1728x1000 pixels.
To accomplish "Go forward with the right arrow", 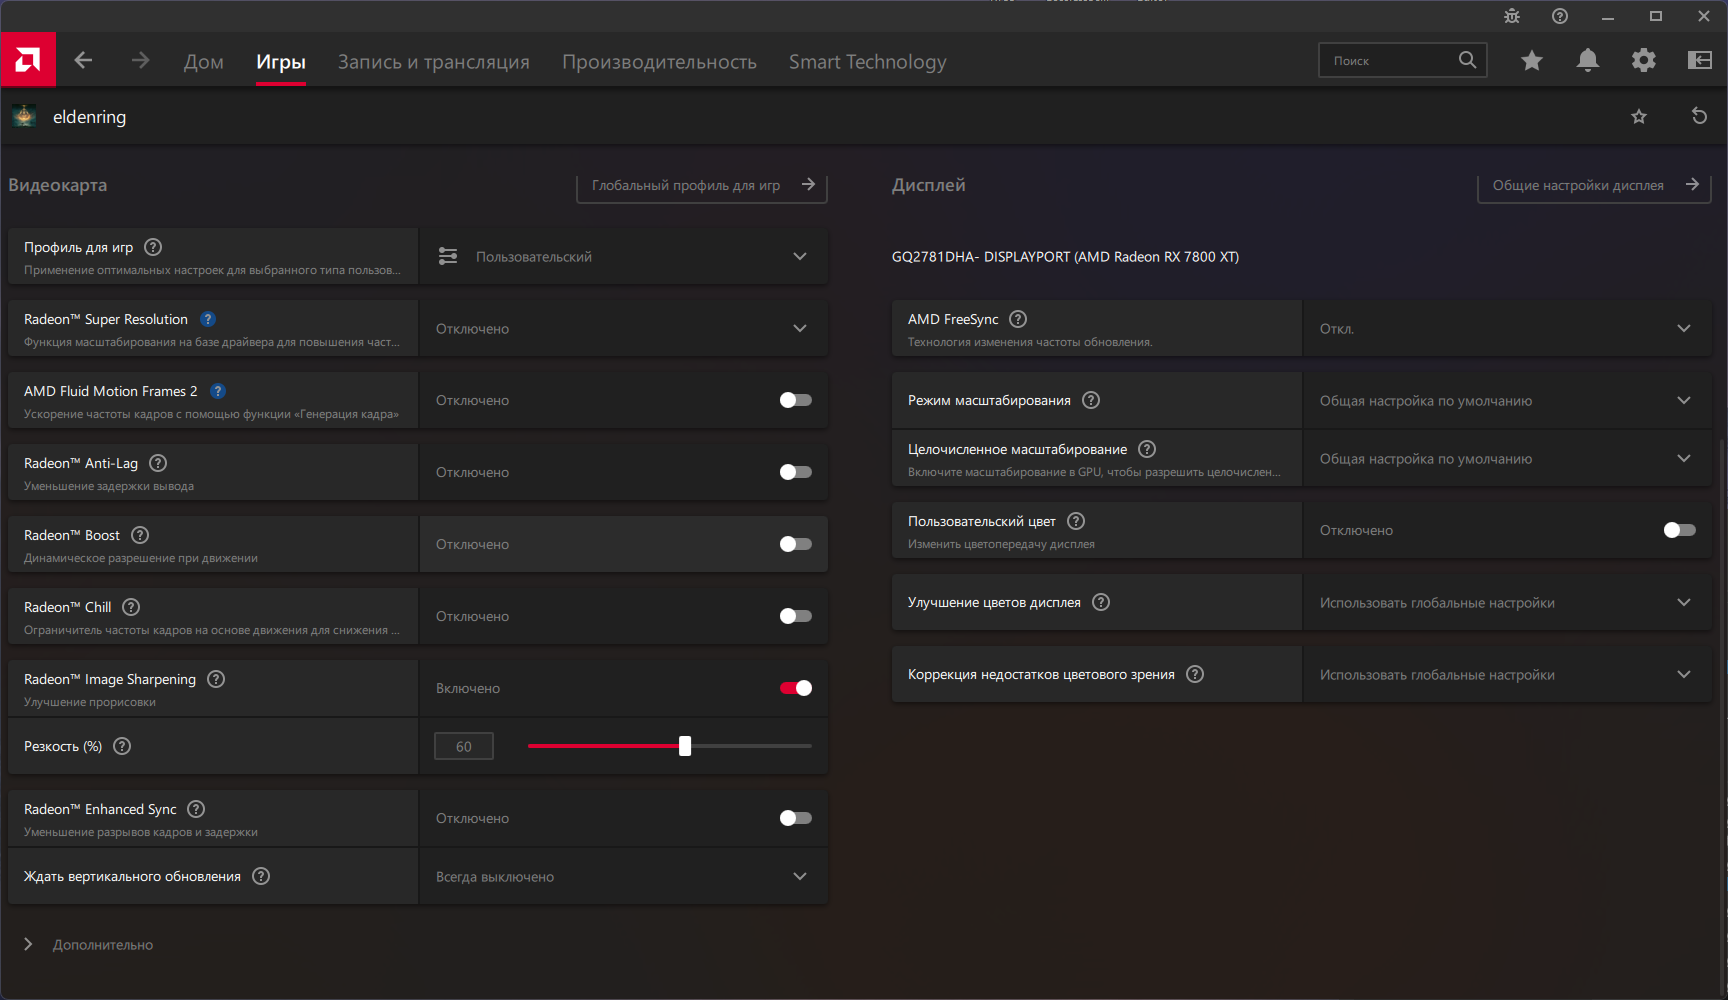I will click(141, 61).
